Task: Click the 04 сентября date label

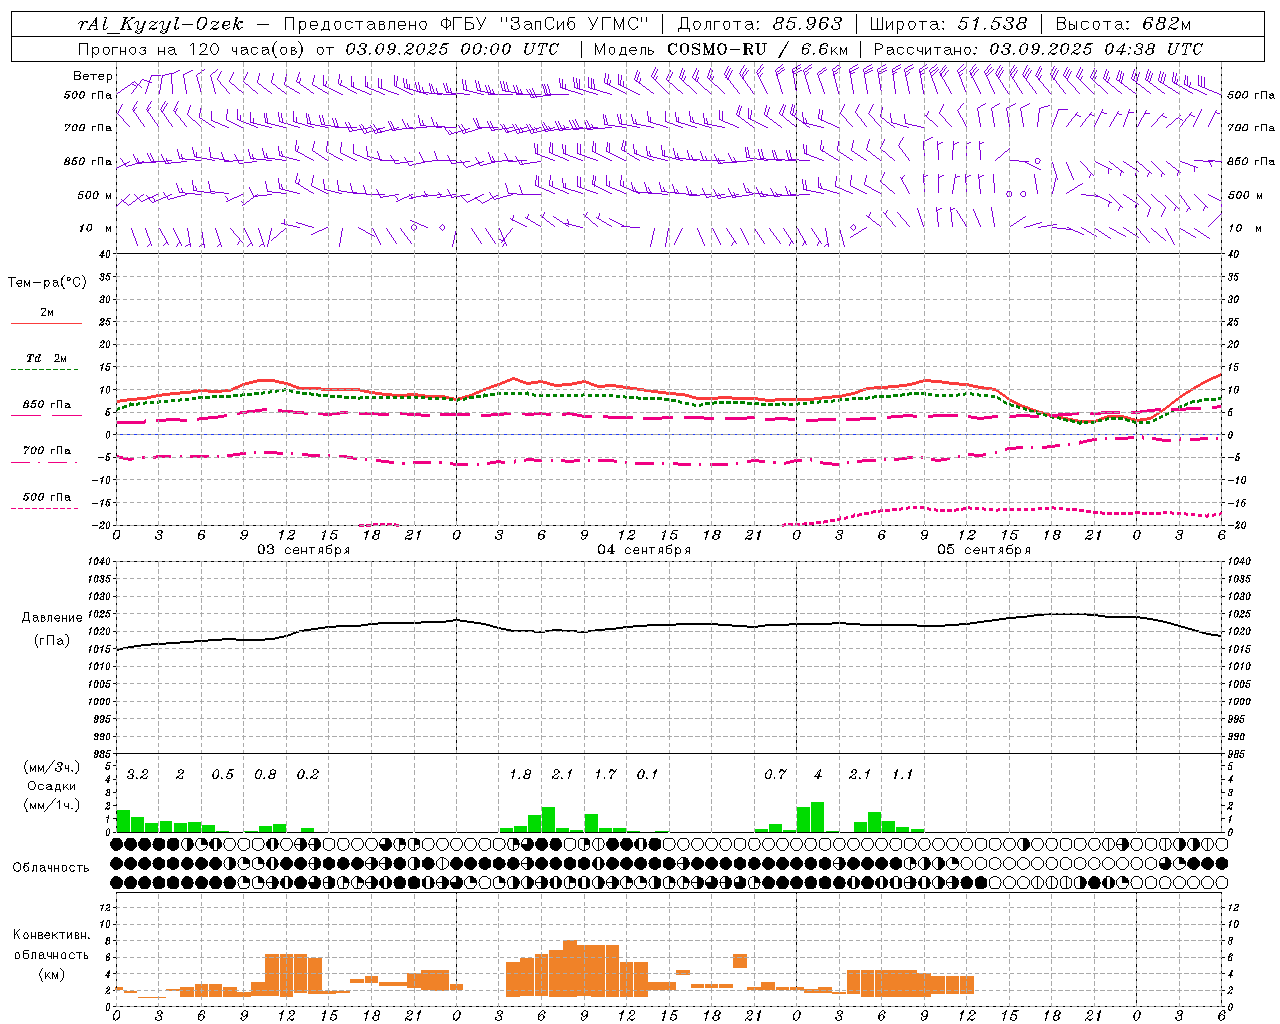Action: coord(644,550)
